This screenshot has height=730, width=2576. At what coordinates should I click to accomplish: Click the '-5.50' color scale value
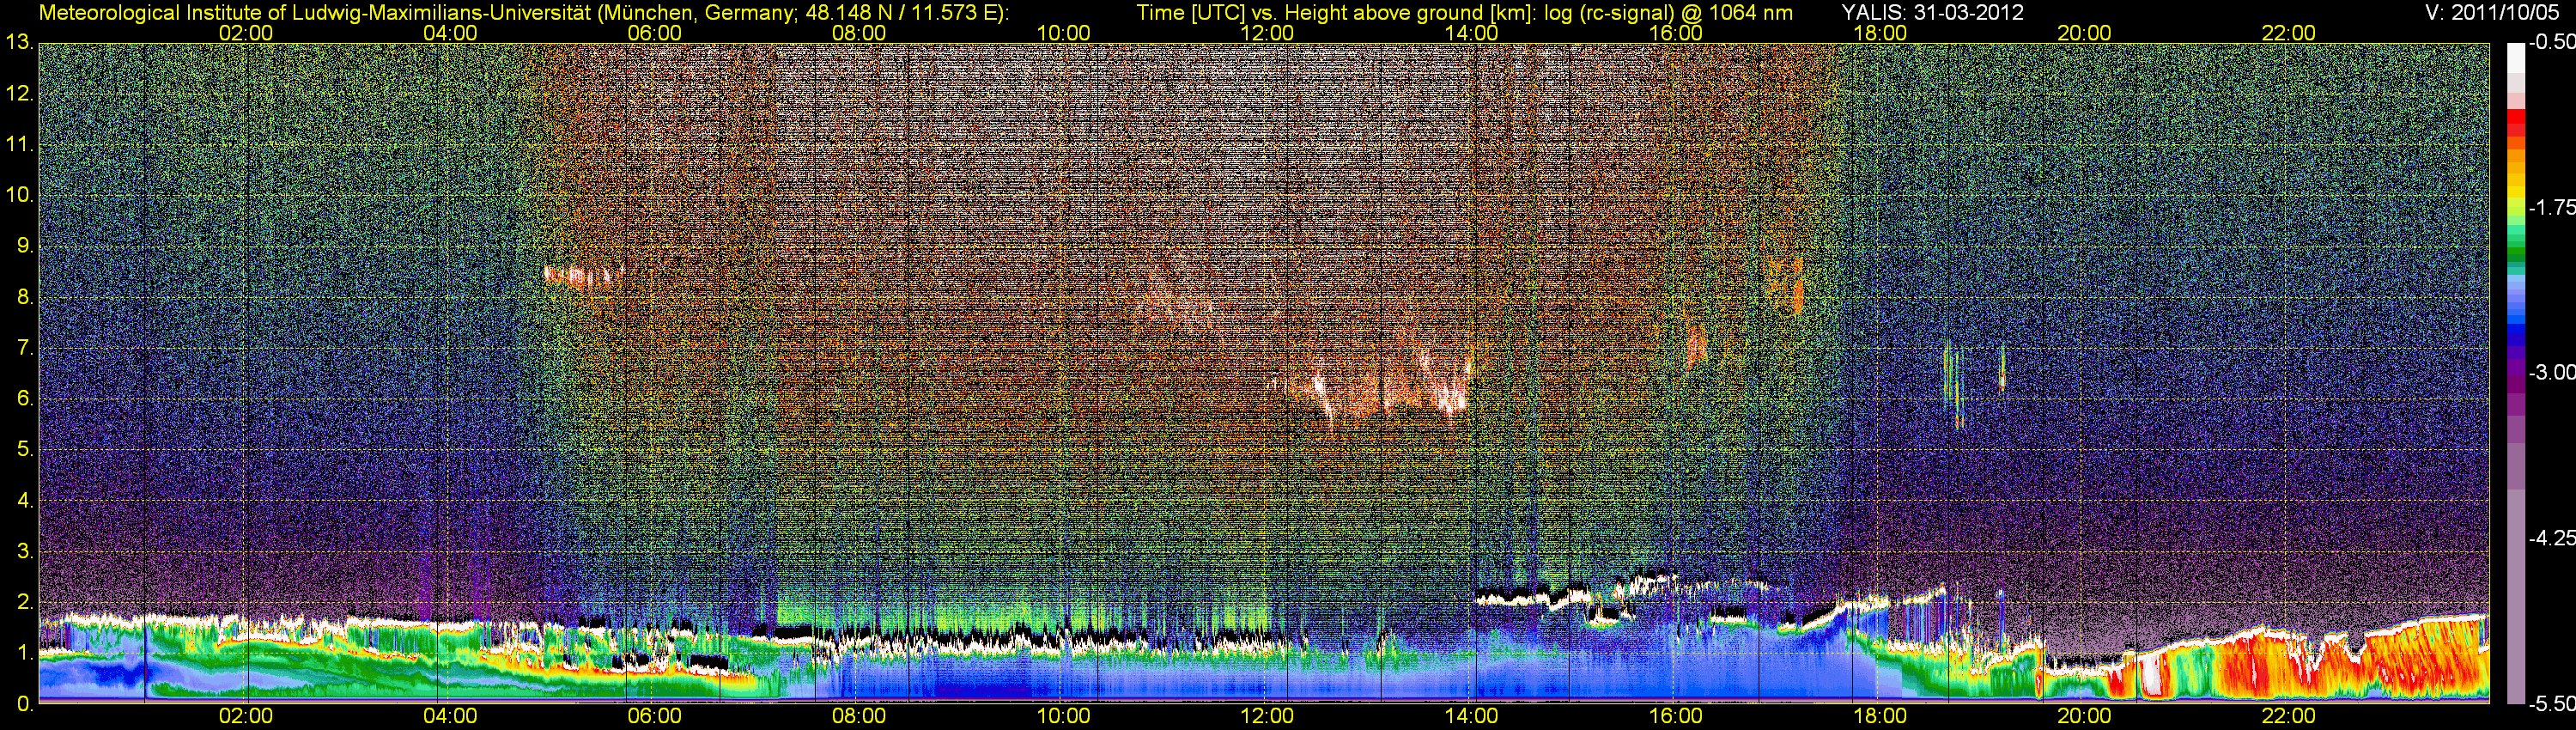pyautogui.click(x=2551, y=704)
